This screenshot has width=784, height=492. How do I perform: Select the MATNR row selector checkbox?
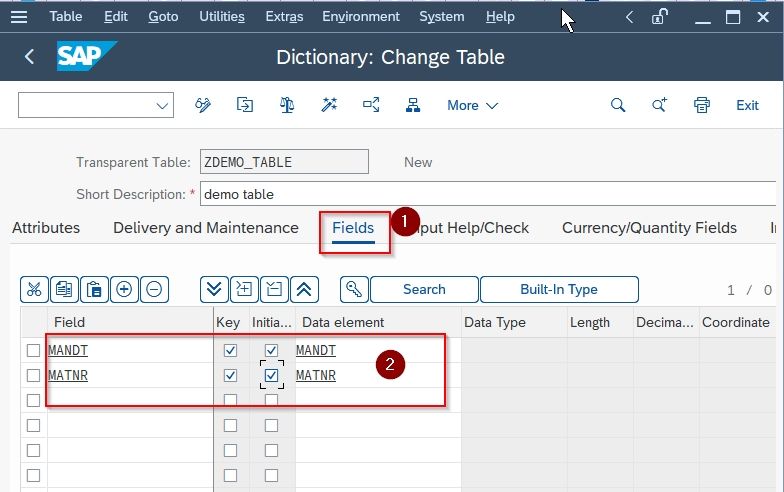[33, 376]
